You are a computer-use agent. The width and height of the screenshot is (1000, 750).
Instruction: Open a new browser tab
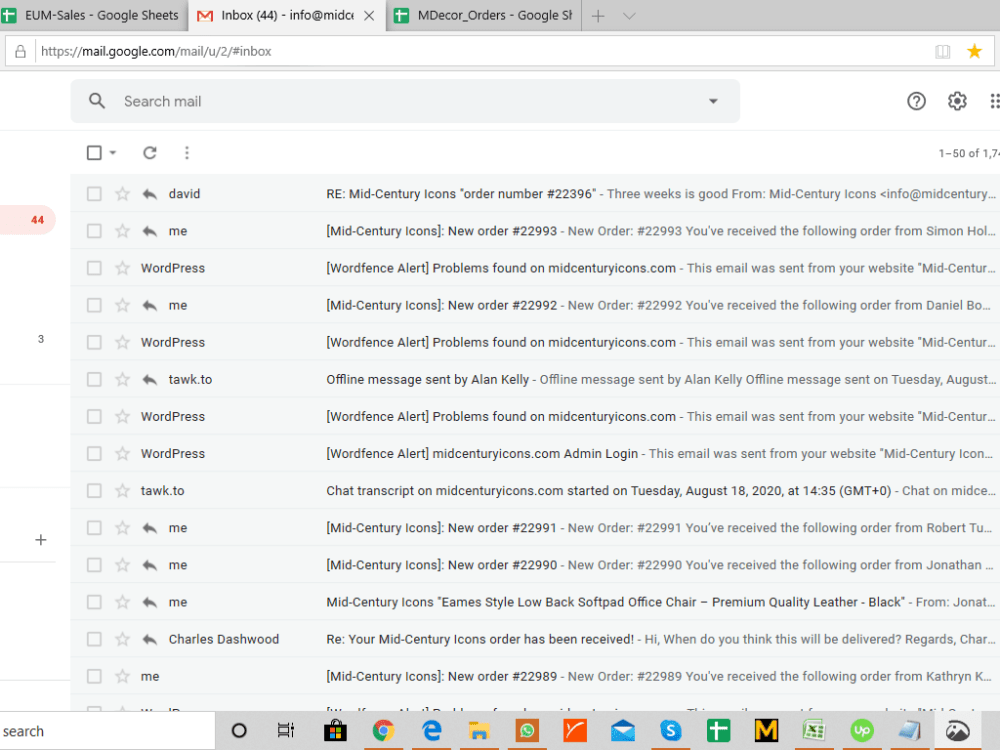598,16
